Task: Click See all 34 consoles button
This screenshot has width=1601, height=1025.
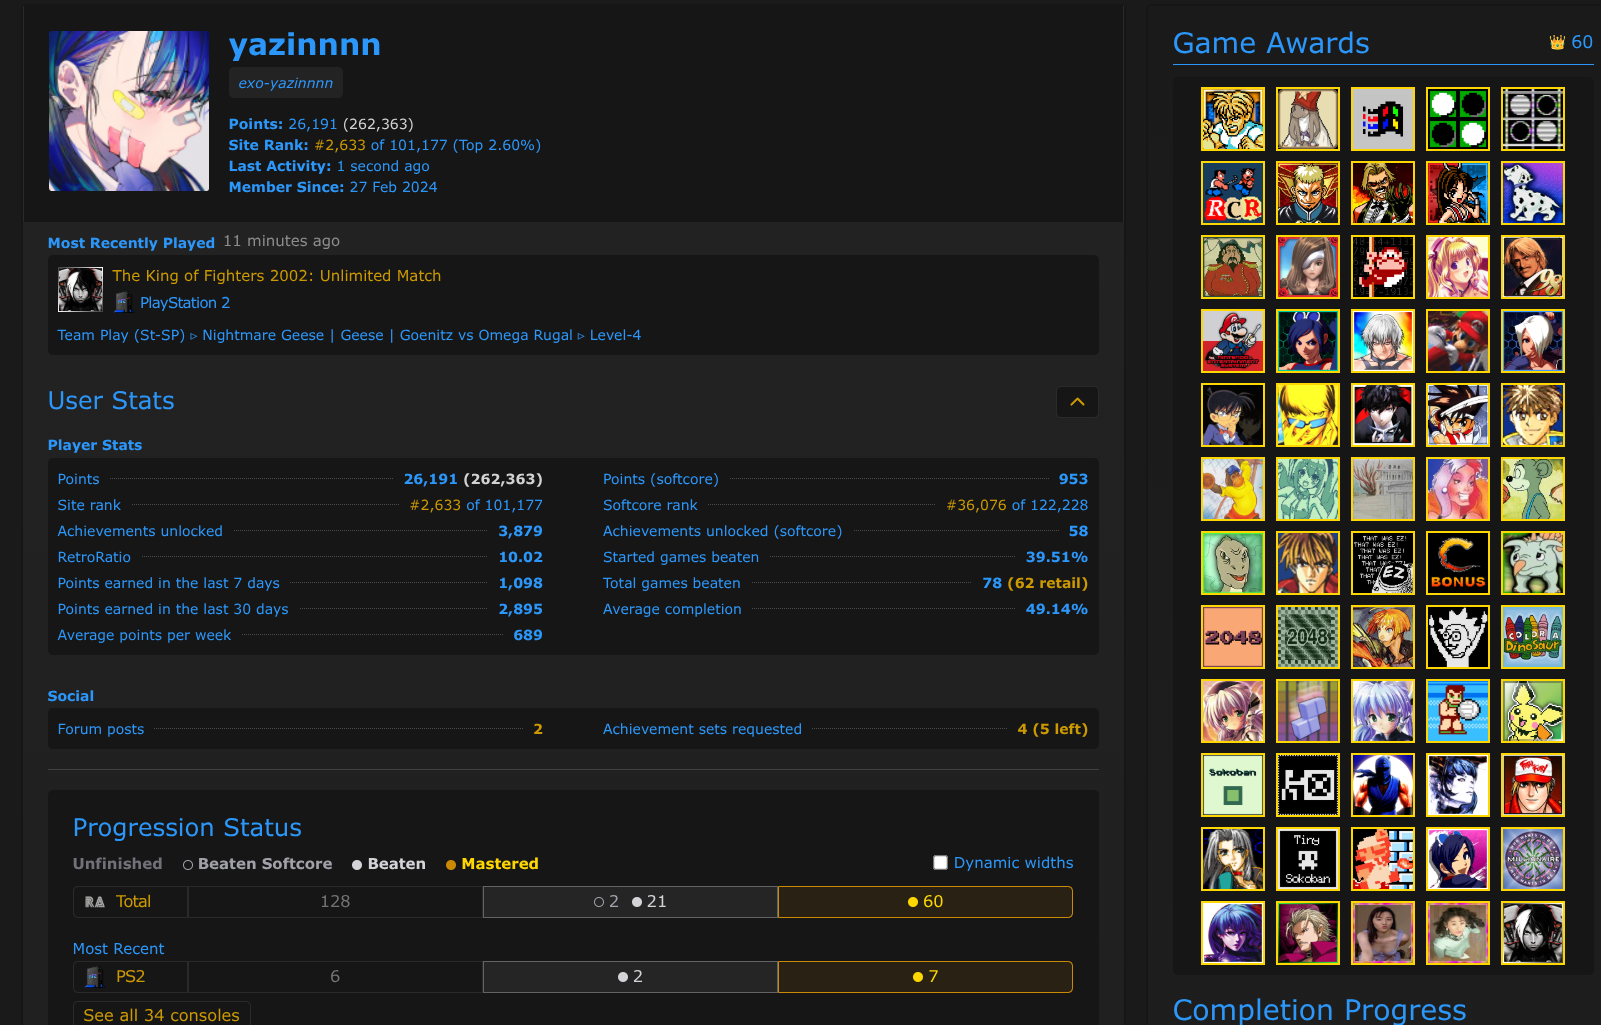Action: pyautogui.click(x=161, y=1014)
